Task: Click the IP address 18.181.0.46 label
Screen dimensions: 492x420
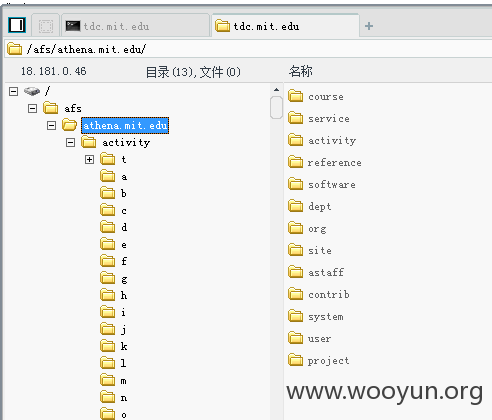Action: [54, 71]
